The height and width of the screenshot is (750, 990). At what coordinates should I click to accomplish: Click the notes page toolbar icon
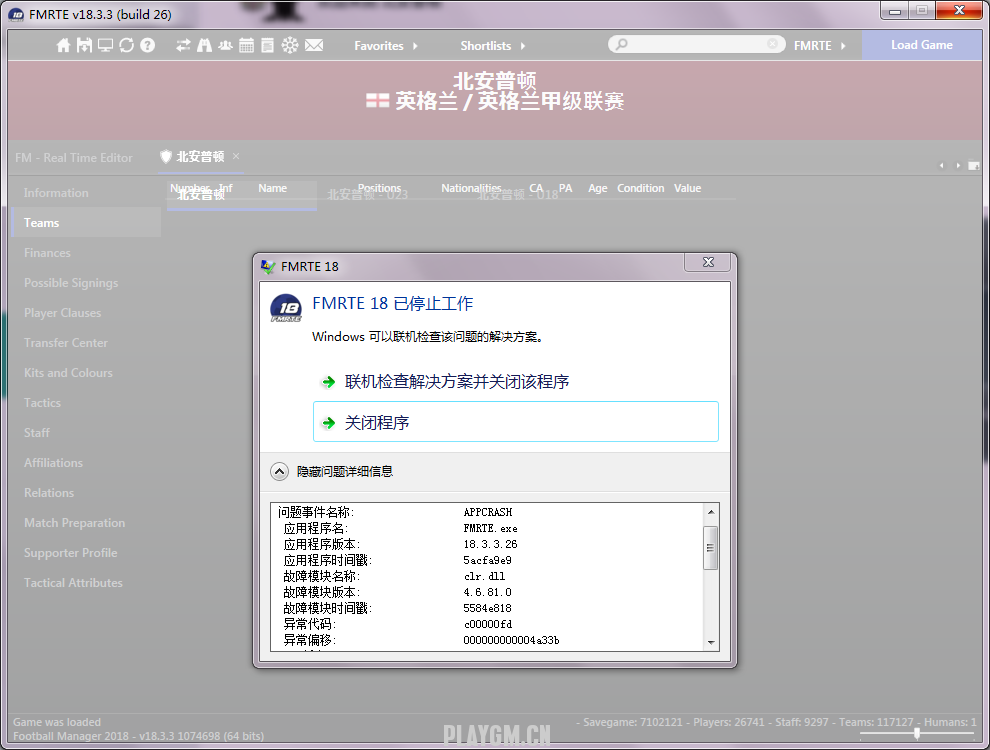pos(268,45)
